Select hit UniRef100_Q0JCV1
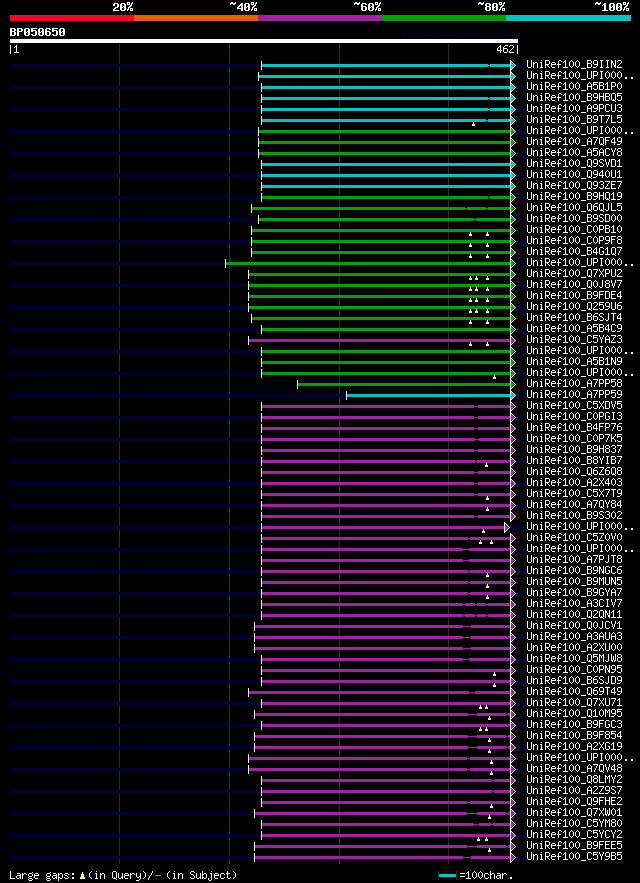640x883 pixels. 574,626
